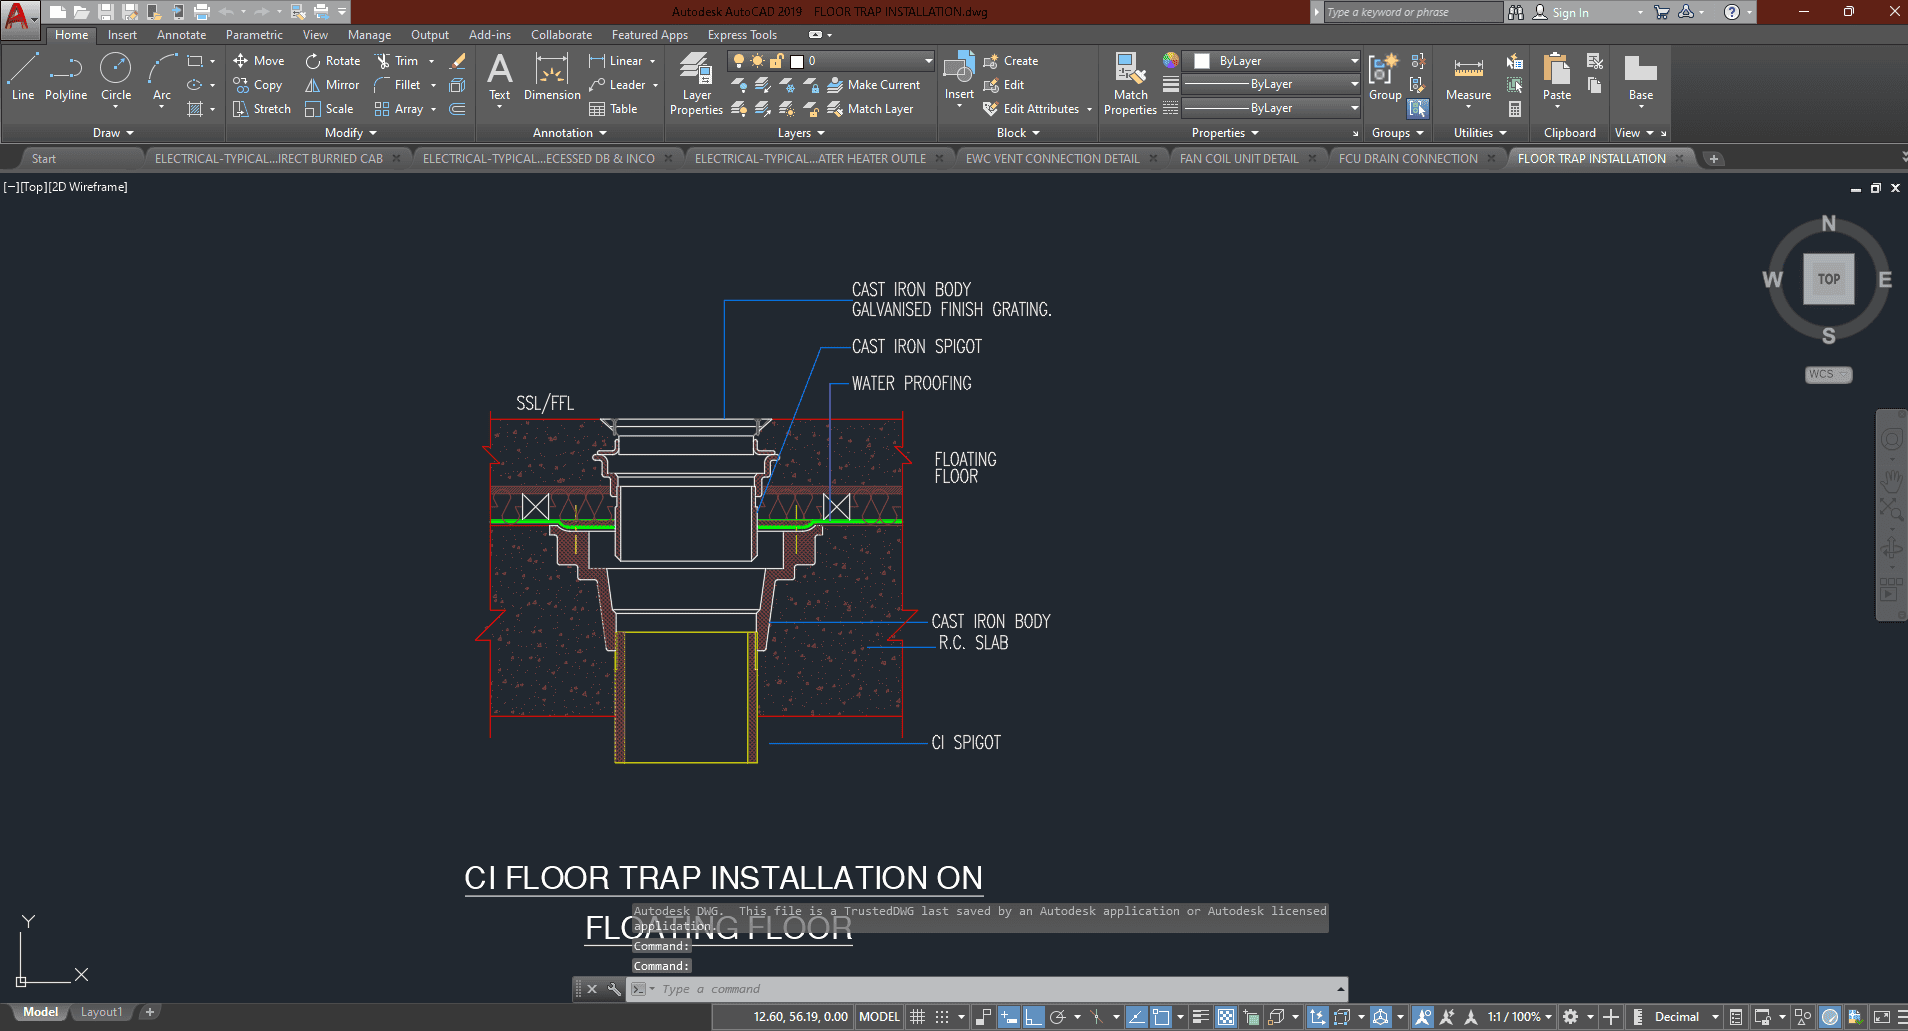Open the FCU DRAIN CONNECTION drawing tab
Image resolution: width=1908 pixels, height=1031 pixels.
(x=1410, y=158)
